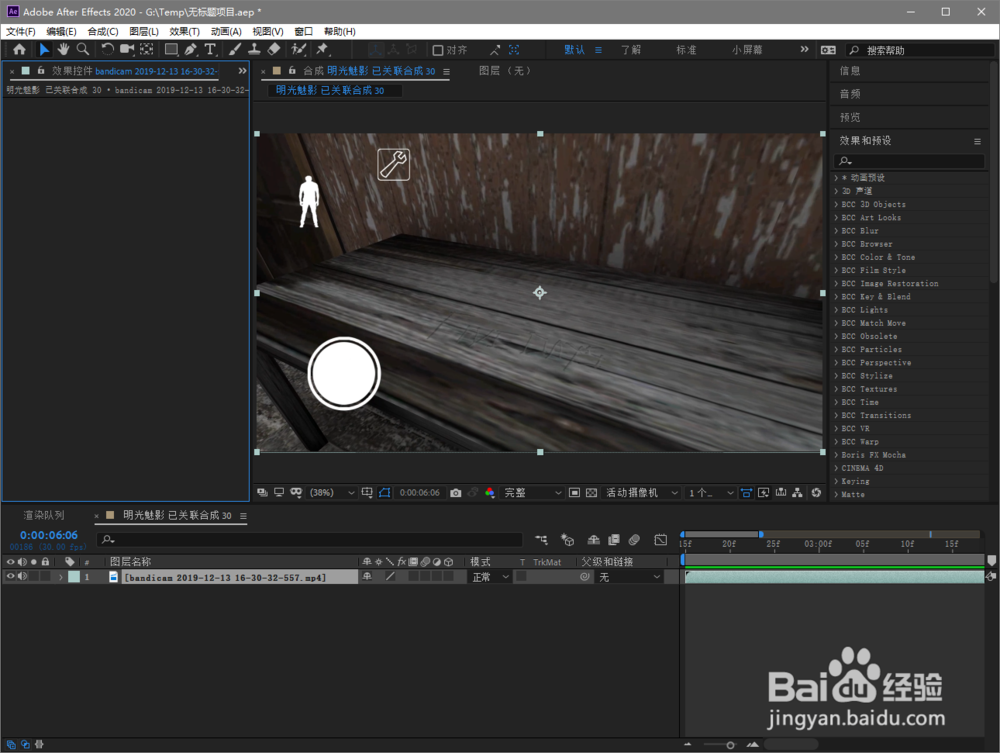Click the composition flowchart icon in viewer
Viewport: 1000px width, 753px height.
point(797,493)
